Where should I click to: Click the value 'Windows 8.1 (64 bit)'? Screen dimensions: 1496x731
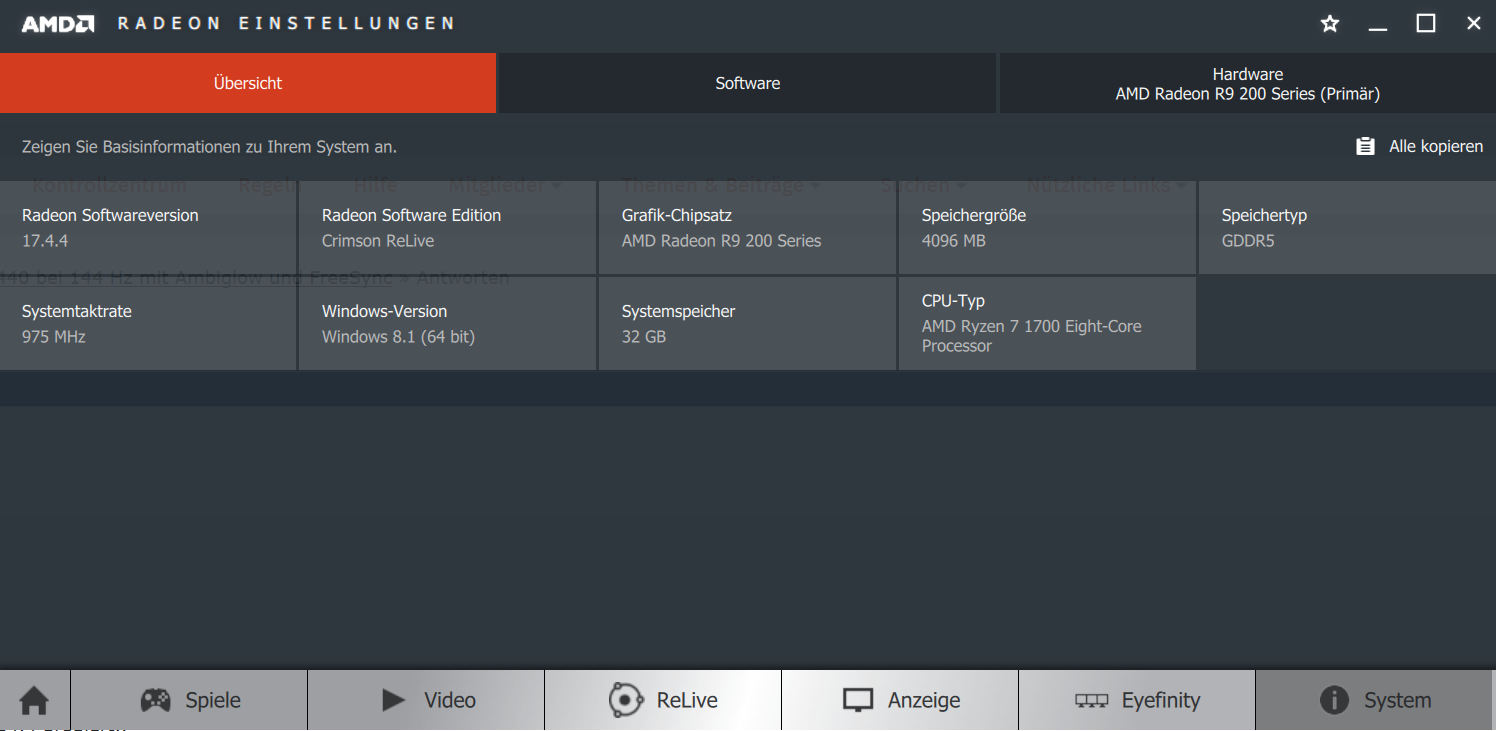398,337
